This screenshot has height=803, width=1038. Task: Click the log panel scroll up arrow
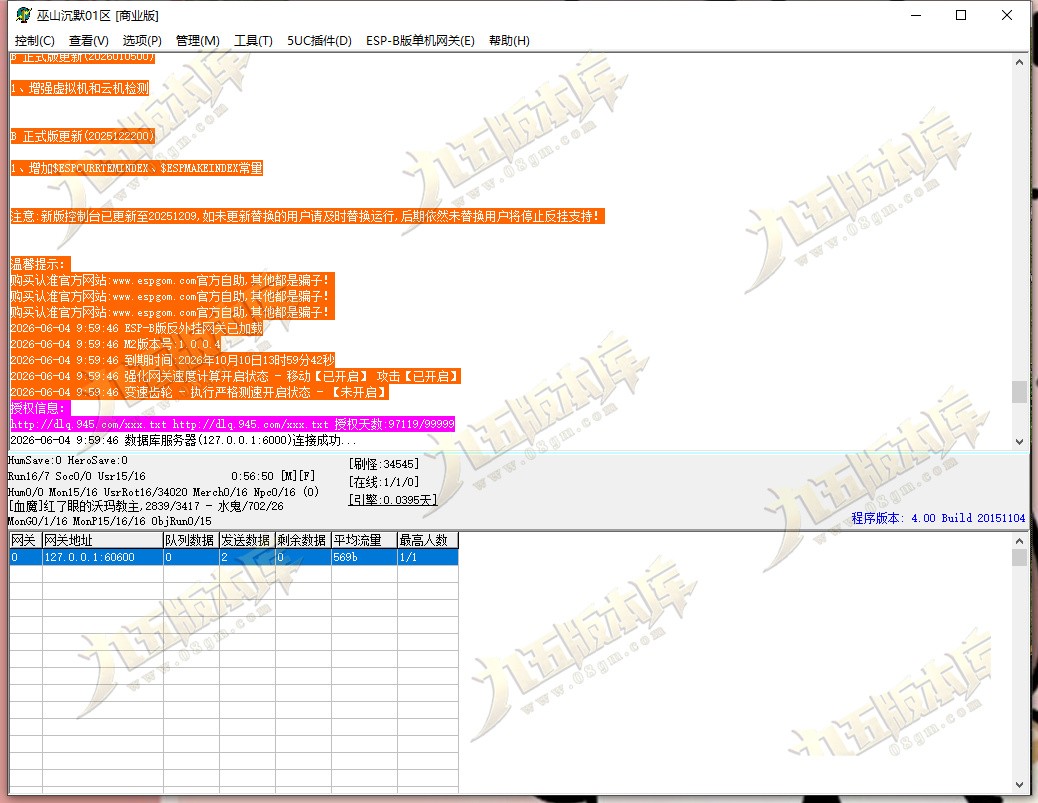(x=1019, y=62)
